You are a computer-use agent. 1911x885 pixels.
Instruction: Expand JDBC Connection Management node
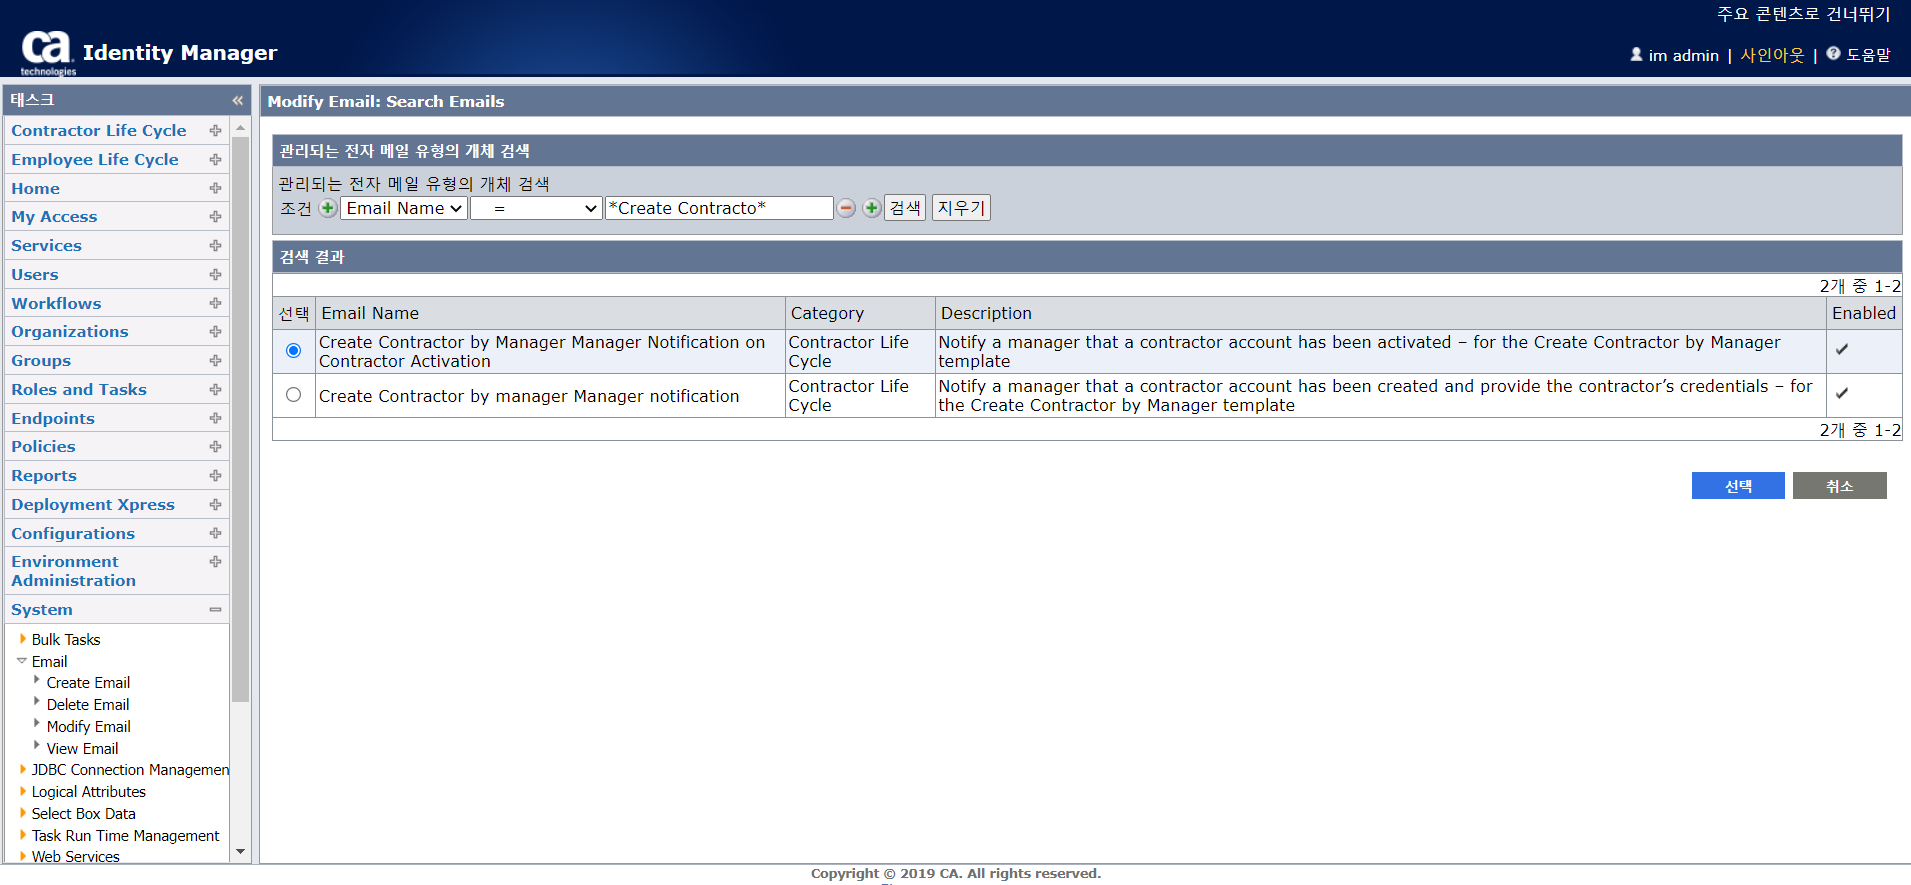point(23,770)
